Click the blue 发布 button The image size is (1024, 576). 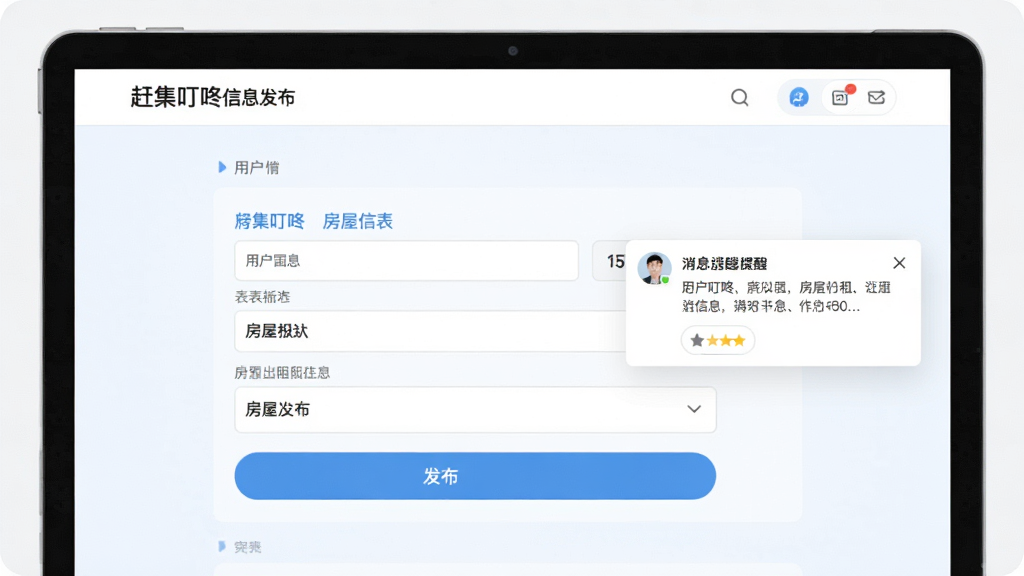click(475, 476)
